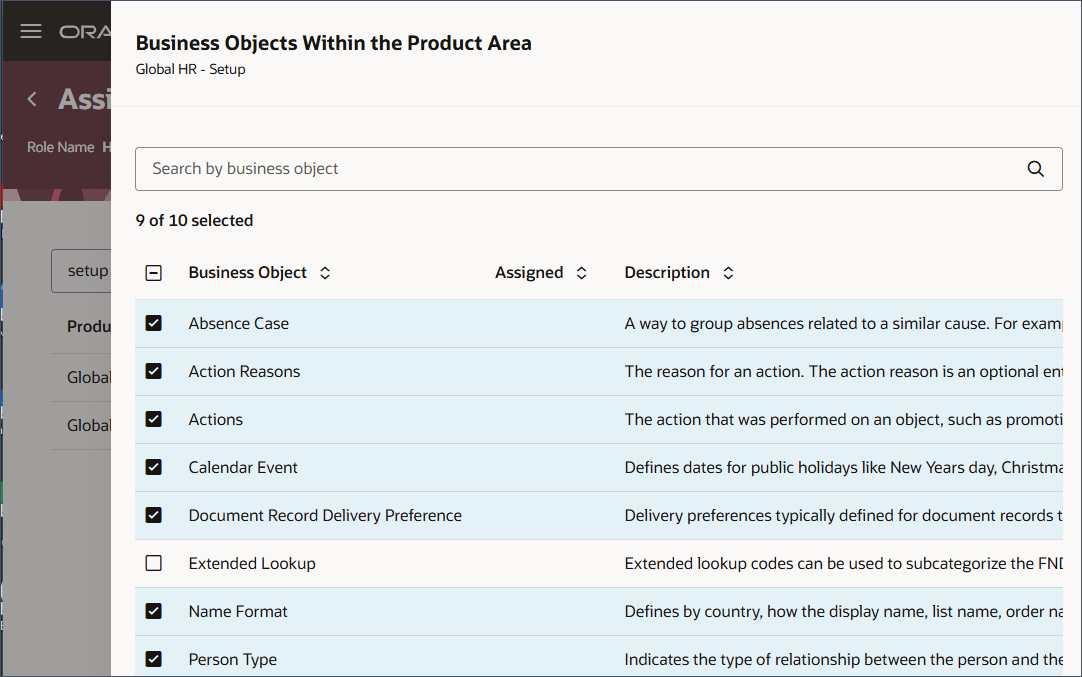
Task: Uncheck the Absence Case checkbox
Action: coord(154,324)
